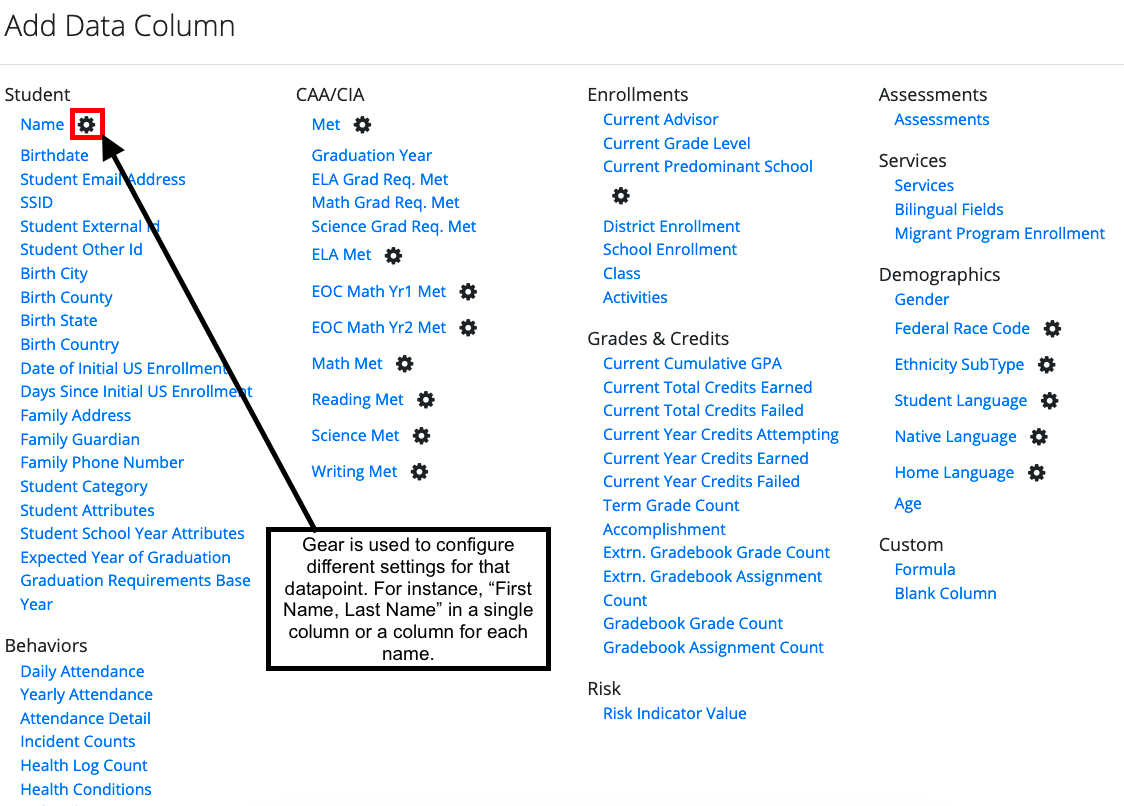Add a Formula column under Custom
1124x806 pixels.
[924, 569]
